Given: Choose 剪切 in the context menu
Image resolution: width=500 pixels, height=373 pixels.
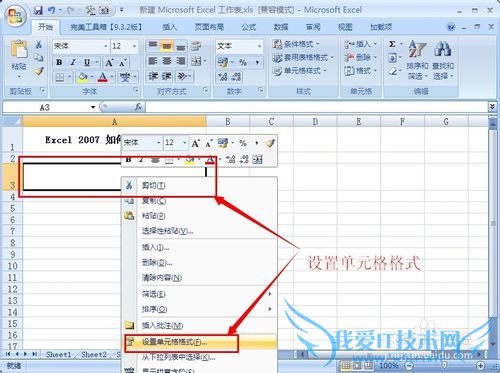Looking at the screenshot, I should [x=200, y=185].
